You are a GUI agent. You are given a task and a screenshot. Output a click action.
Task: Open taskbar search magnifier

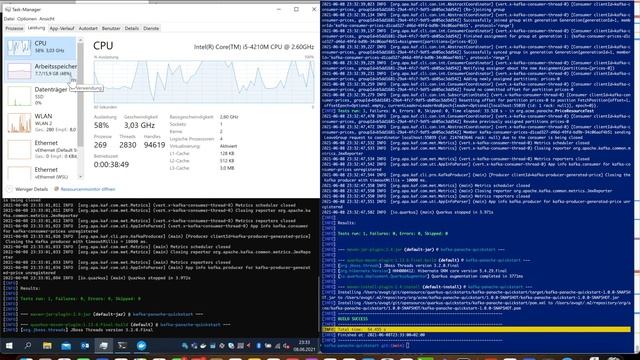(x=28, y=346)
